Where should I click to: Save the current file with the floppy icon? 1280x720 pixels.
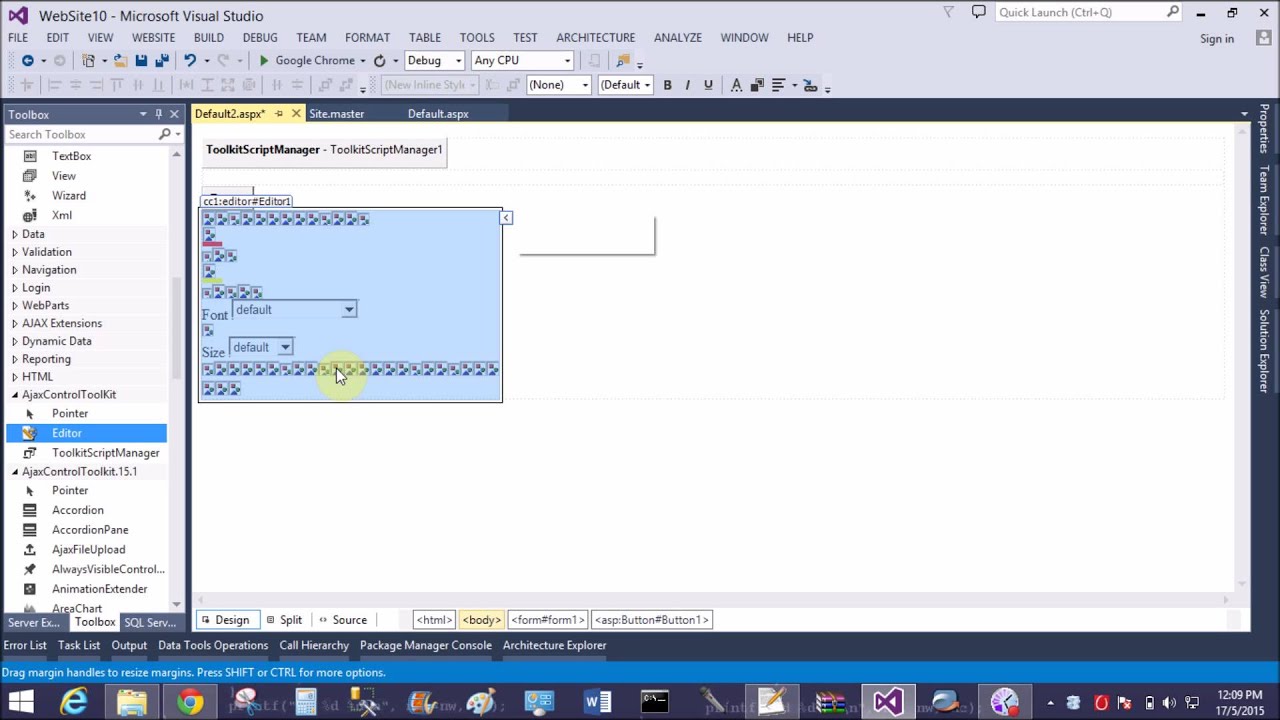point(141,61)
